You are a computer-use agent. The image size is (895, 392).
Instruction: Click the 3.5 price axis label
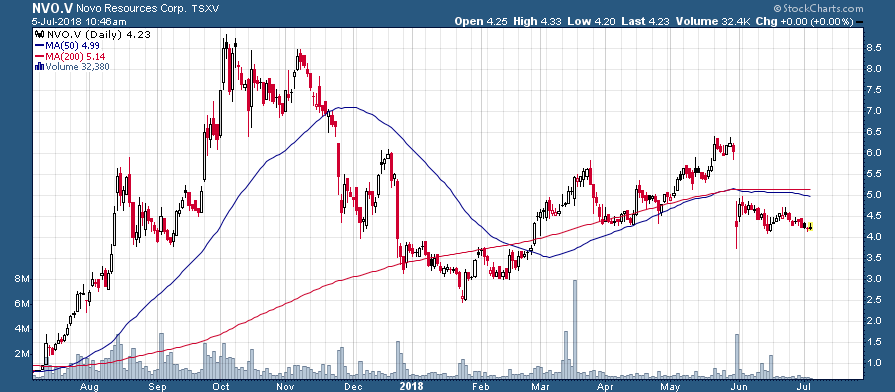coord(873,258)
